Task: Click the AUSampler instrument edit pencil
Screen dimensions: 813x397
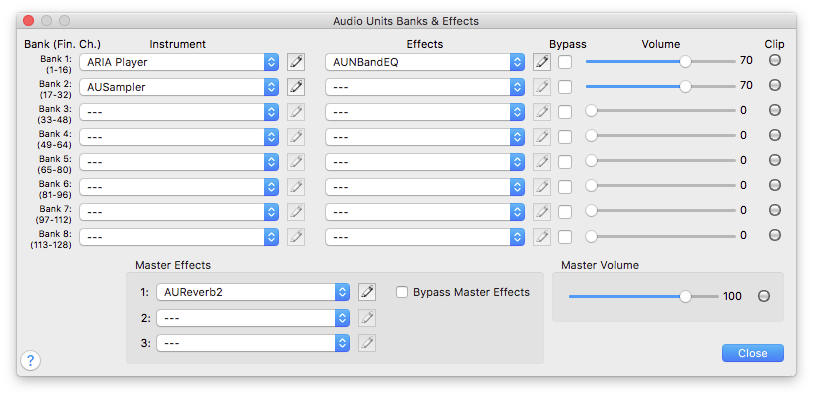Action: (296, 87)
